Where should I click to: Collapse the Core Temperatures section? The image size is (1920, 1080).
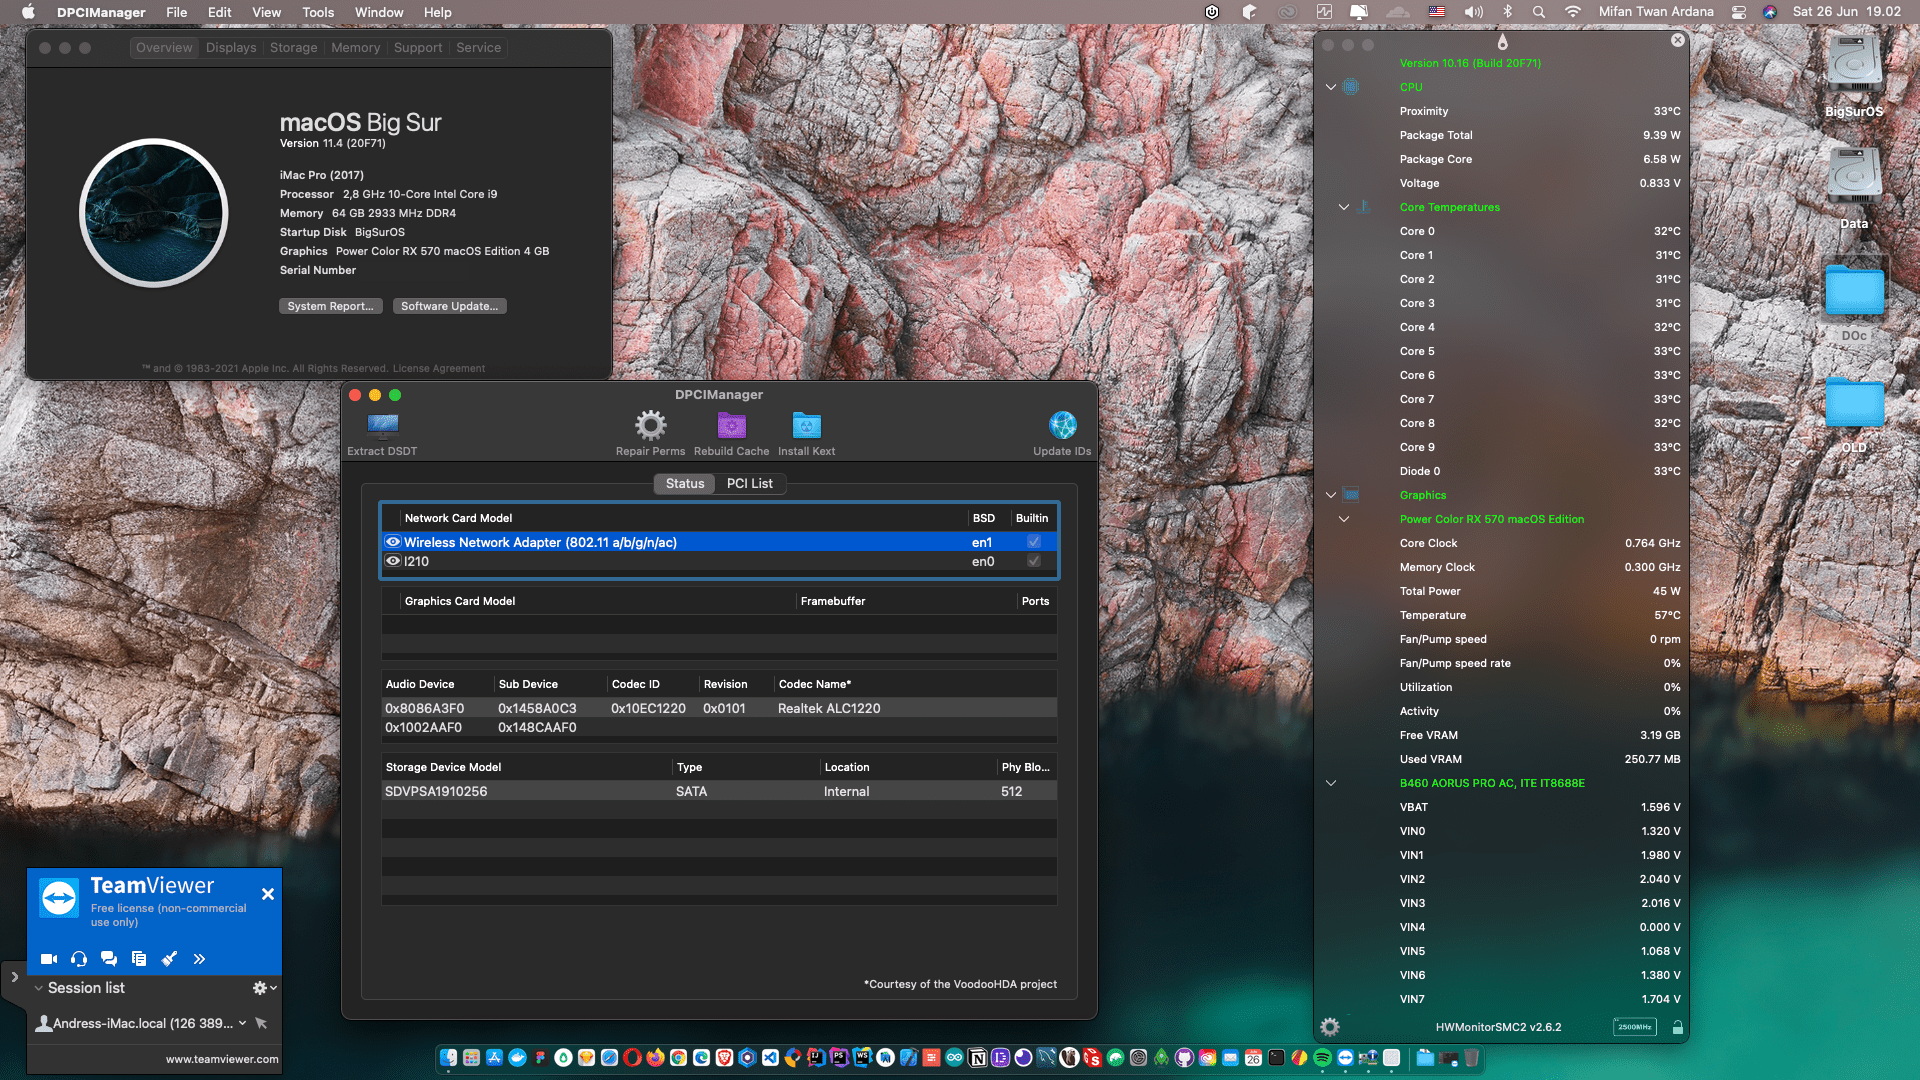(1344, 207)
